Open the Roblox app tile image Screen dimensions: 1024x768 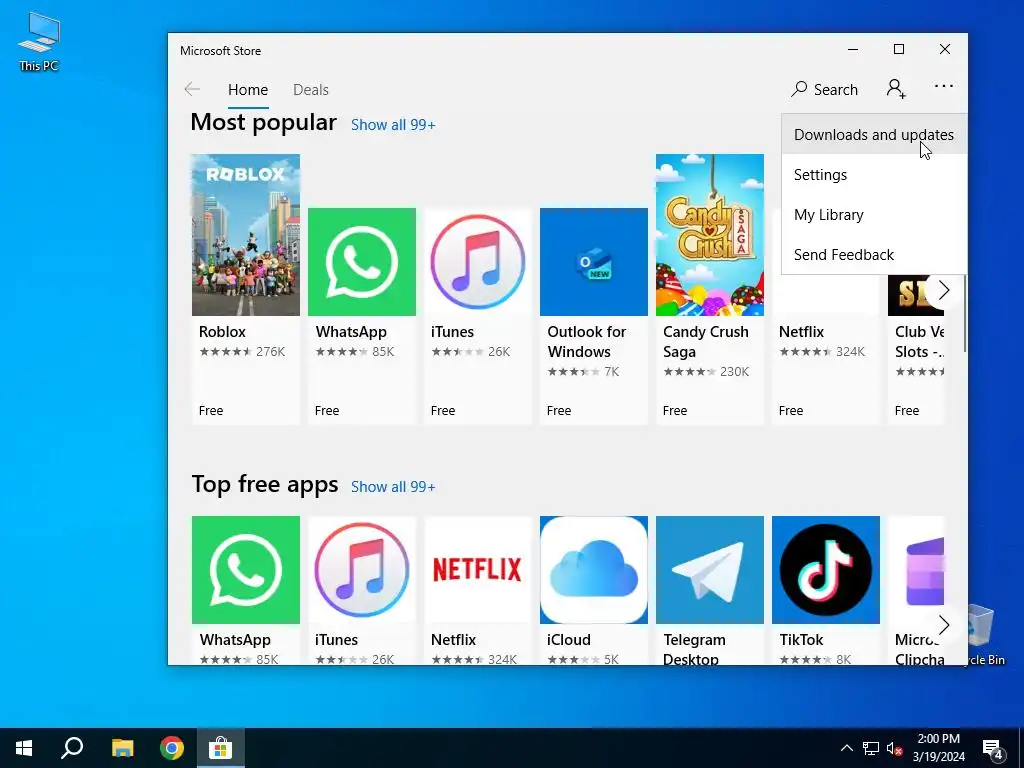[x=246, y=235]
